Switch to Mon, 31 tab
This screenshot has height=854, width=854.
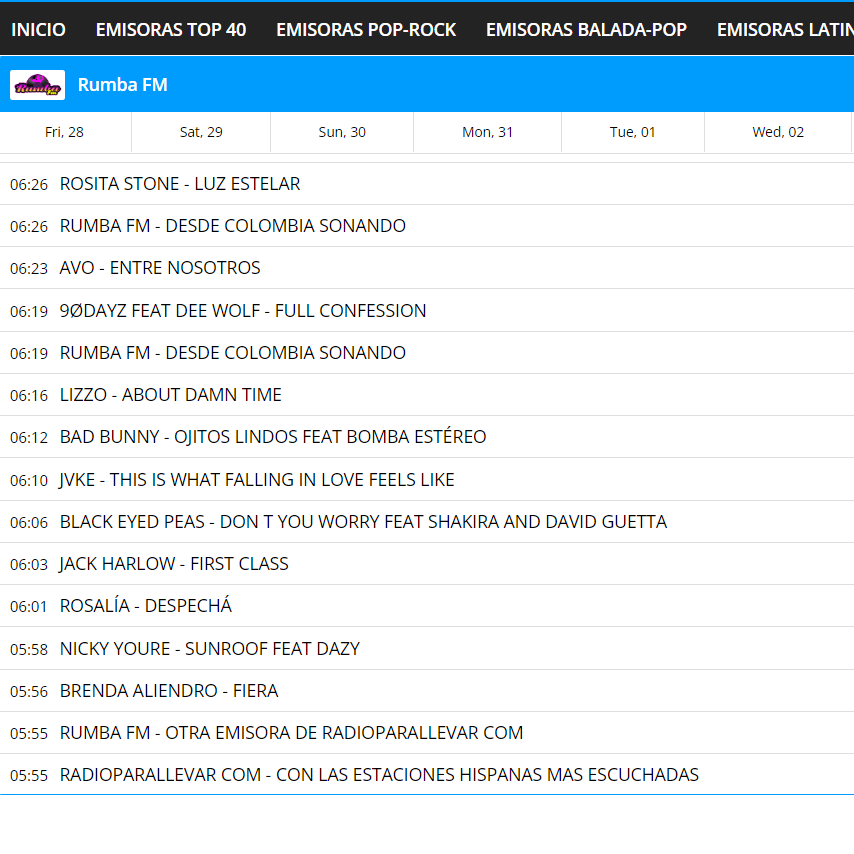coord(487,132)
